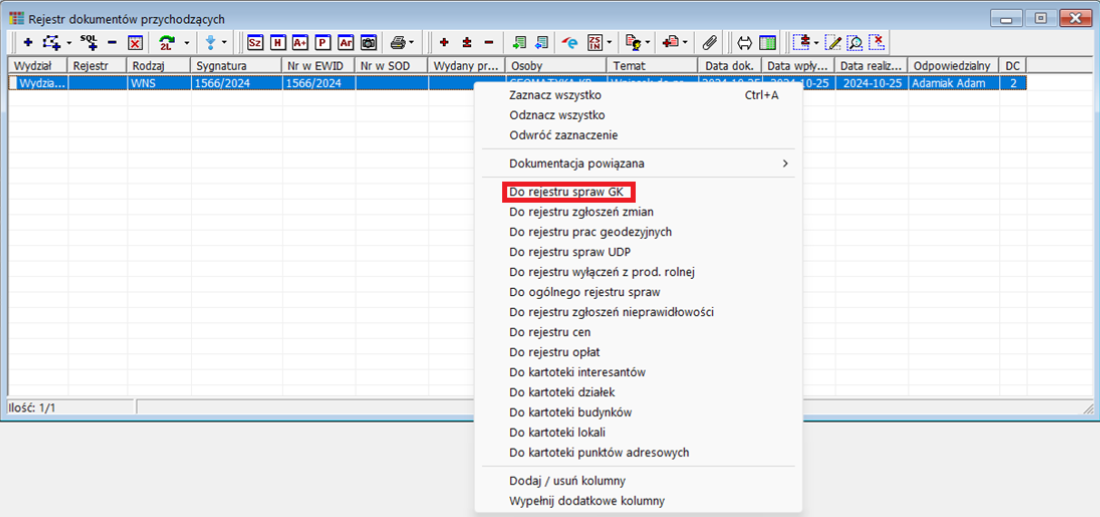
Task: Click the A+ toolbar icon
Action: coord(299,43)
